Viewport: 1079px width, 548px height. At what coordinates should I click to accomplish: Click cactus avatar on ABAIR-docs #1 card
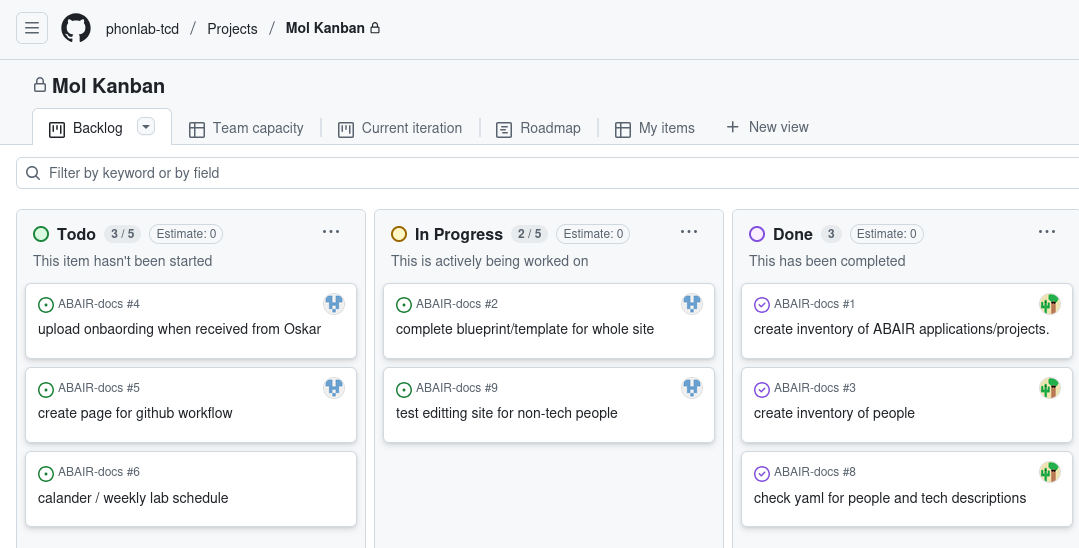coord(1049,304)
